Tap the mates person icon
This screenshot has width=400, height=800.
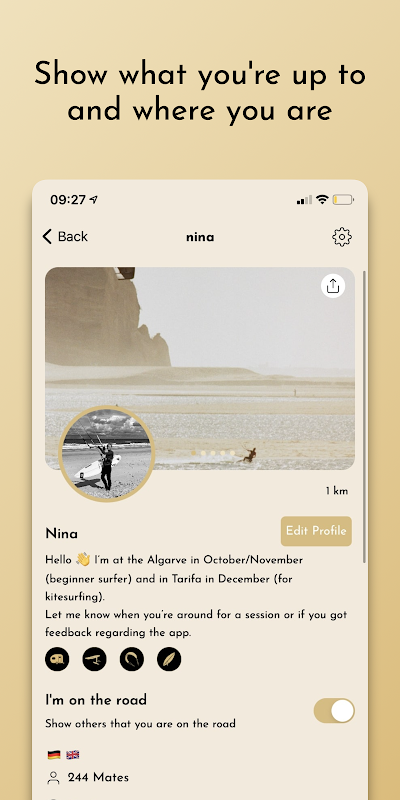pos(53,778)
